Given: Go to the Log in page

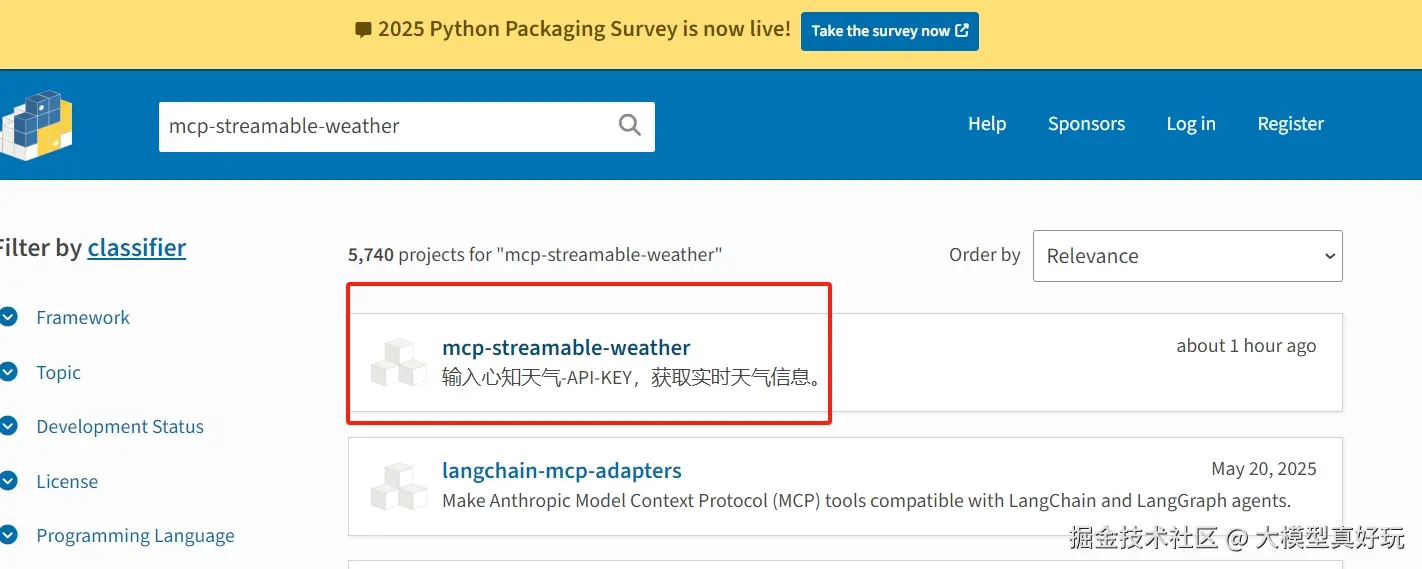Looking at the screenshot, I should 1190,124.
